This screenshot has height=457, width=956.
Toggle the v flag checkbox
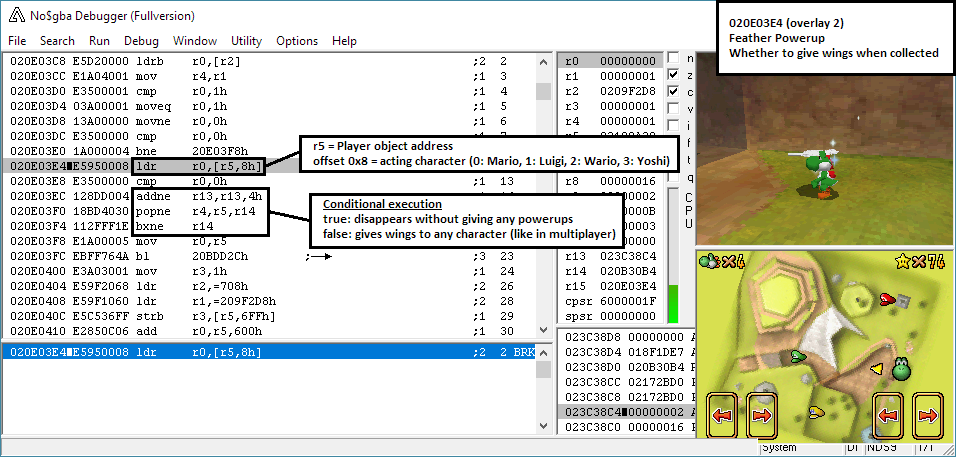coord(673,108)
